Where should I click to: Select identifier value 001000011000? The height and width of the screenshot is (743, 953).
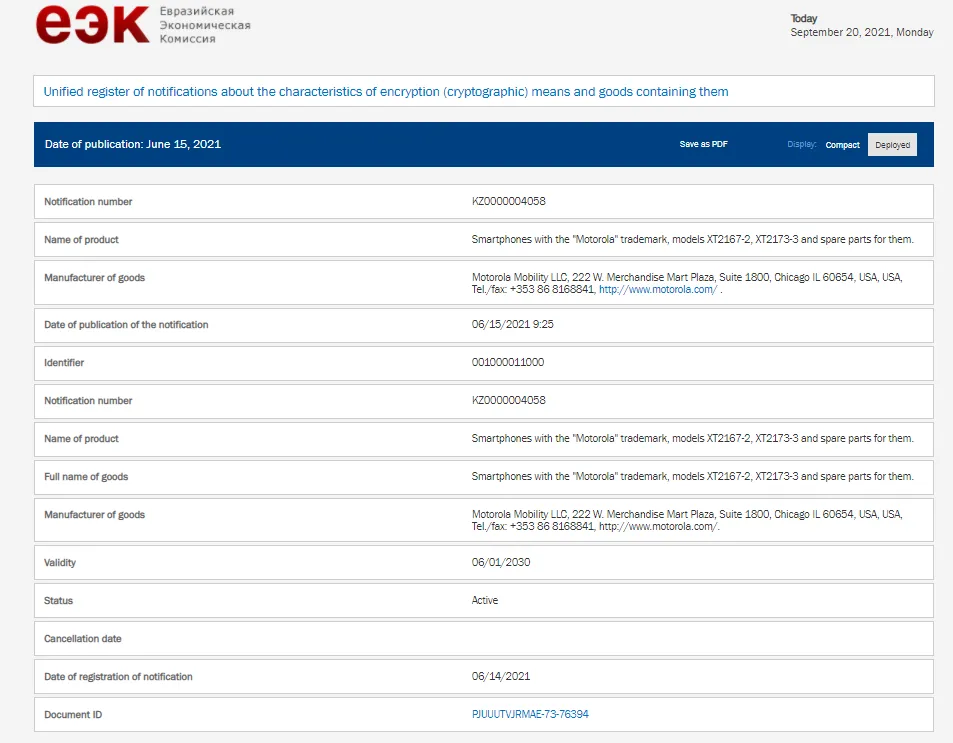507,362
